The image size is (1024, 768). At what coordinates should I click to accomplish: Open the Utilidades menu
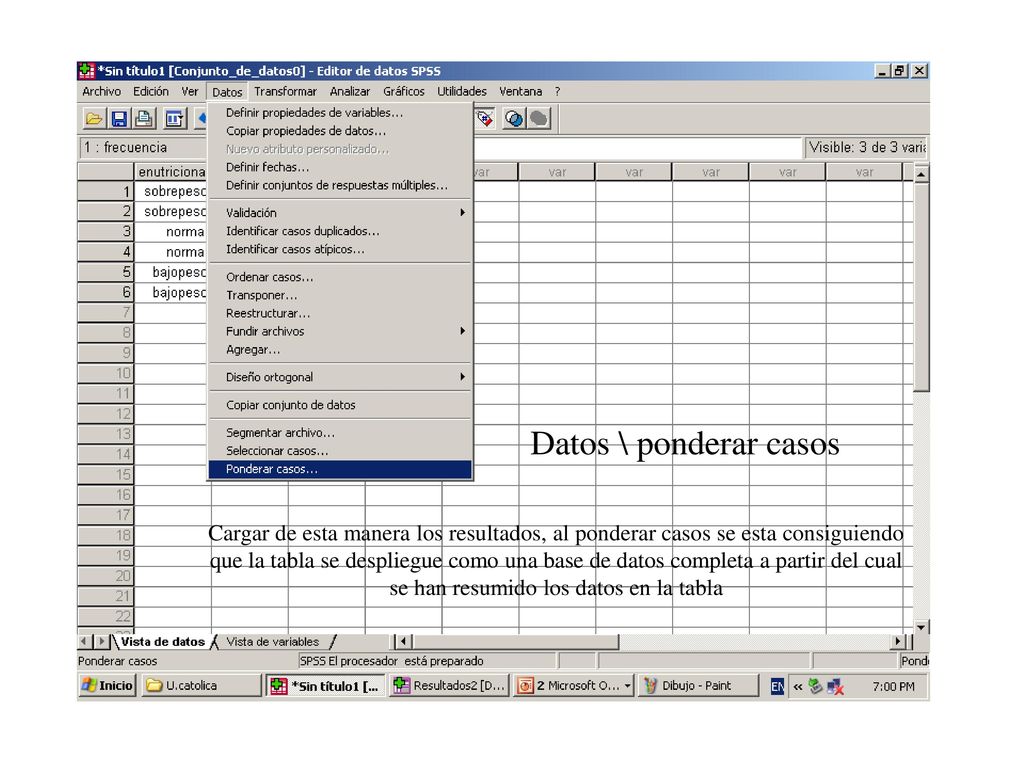[x=462, y=91]
